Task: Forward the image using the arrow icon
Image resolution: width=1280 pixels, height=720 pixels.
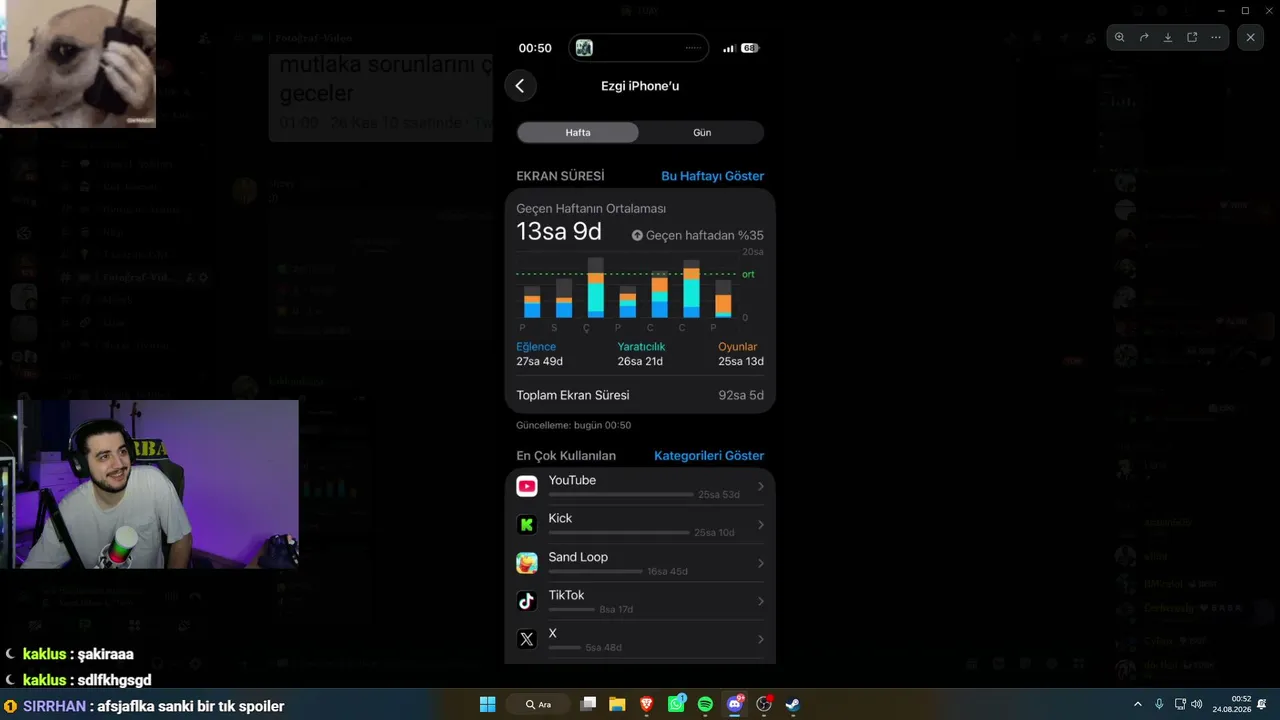Action: coord(1144,37)
